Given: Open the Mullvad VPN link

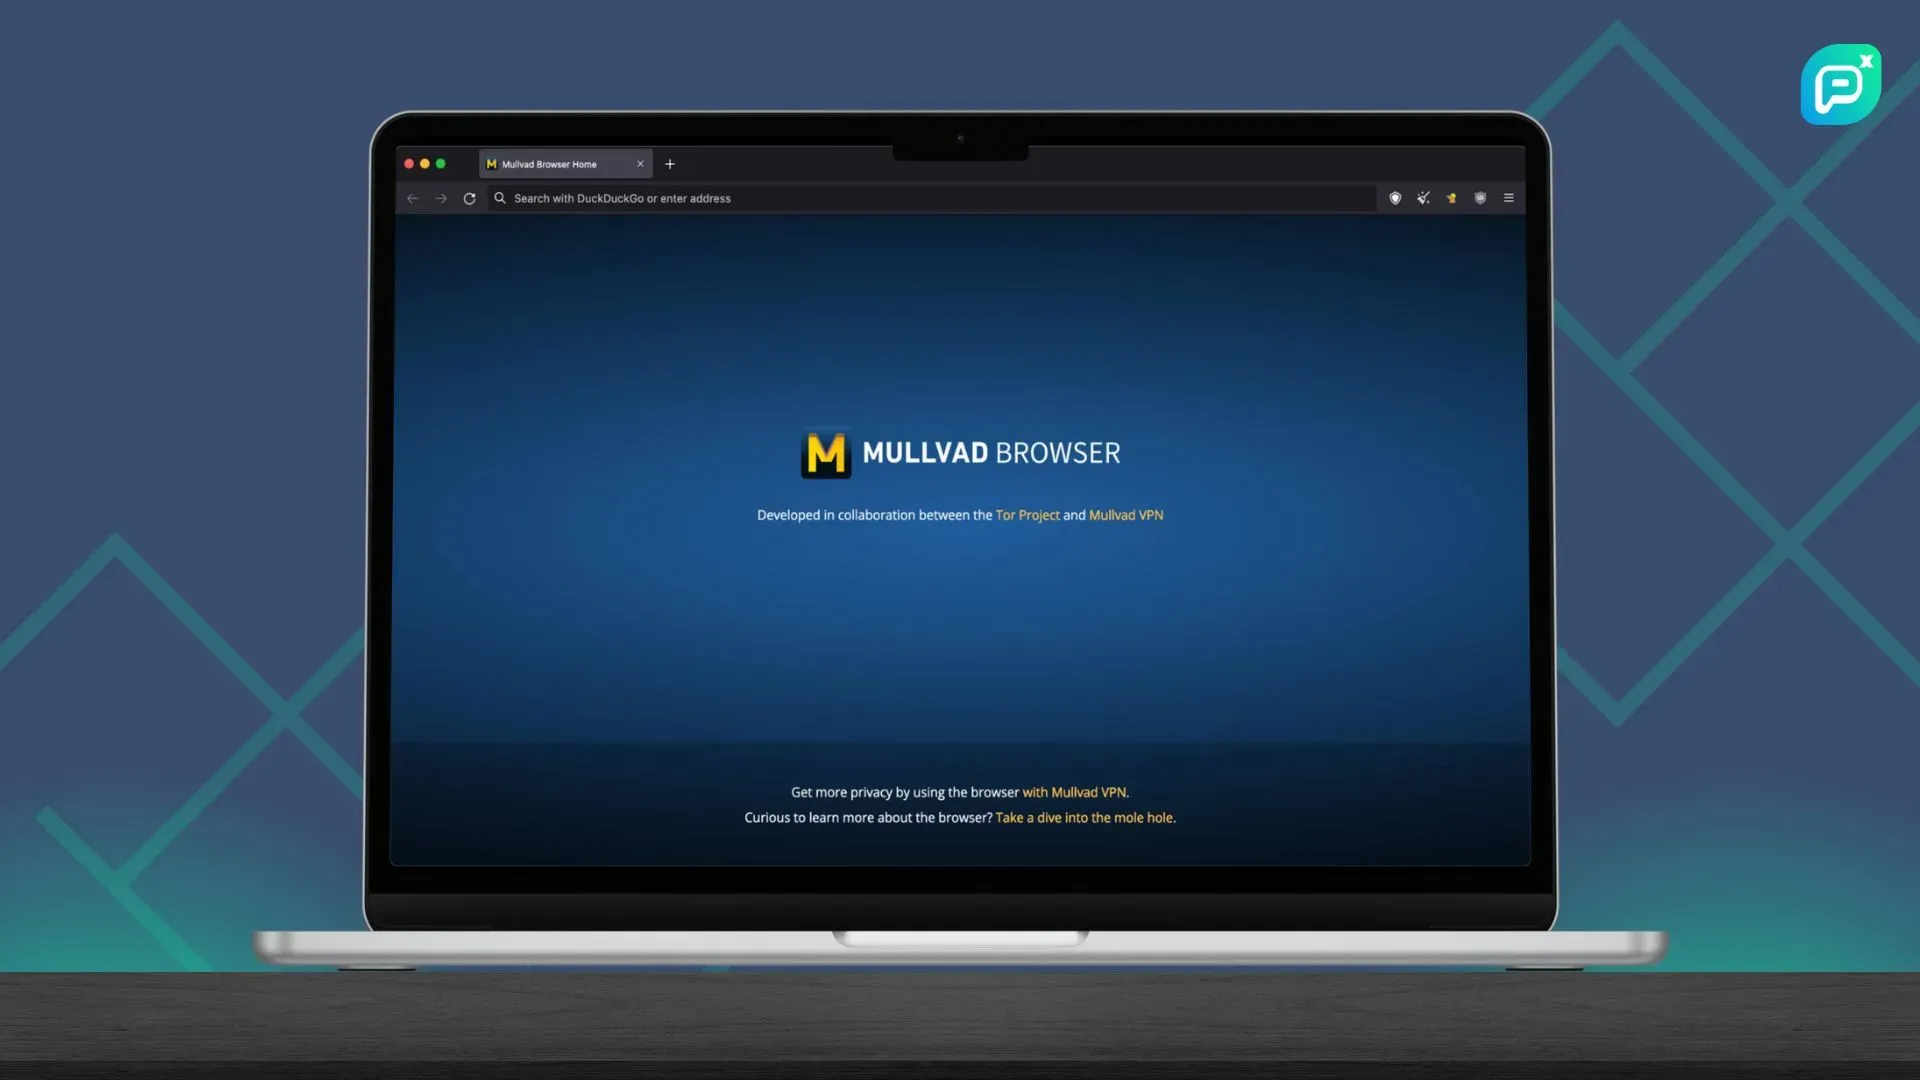Looking at the screenshot, I should tap(1126, 515).
